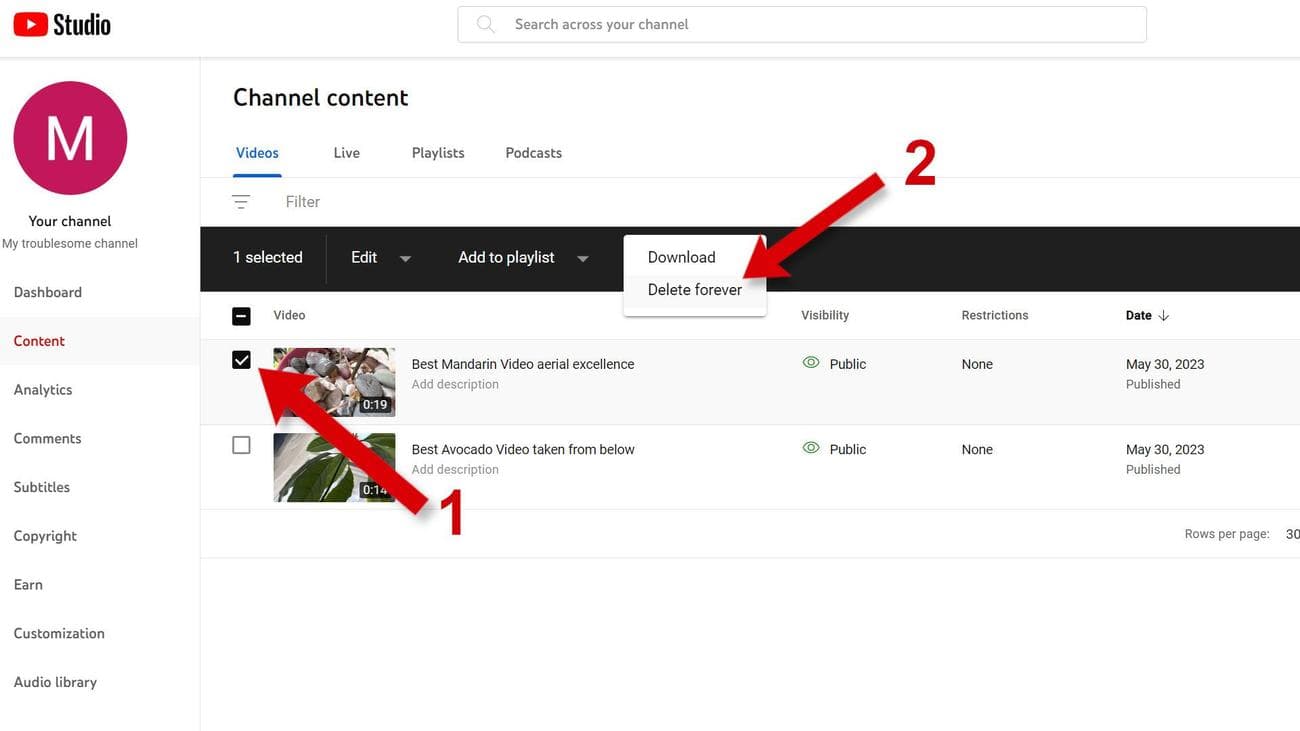Expand the Add to playlist dropdown
1300x731 pixels.
pyautogui.click(x=522, y=258)
